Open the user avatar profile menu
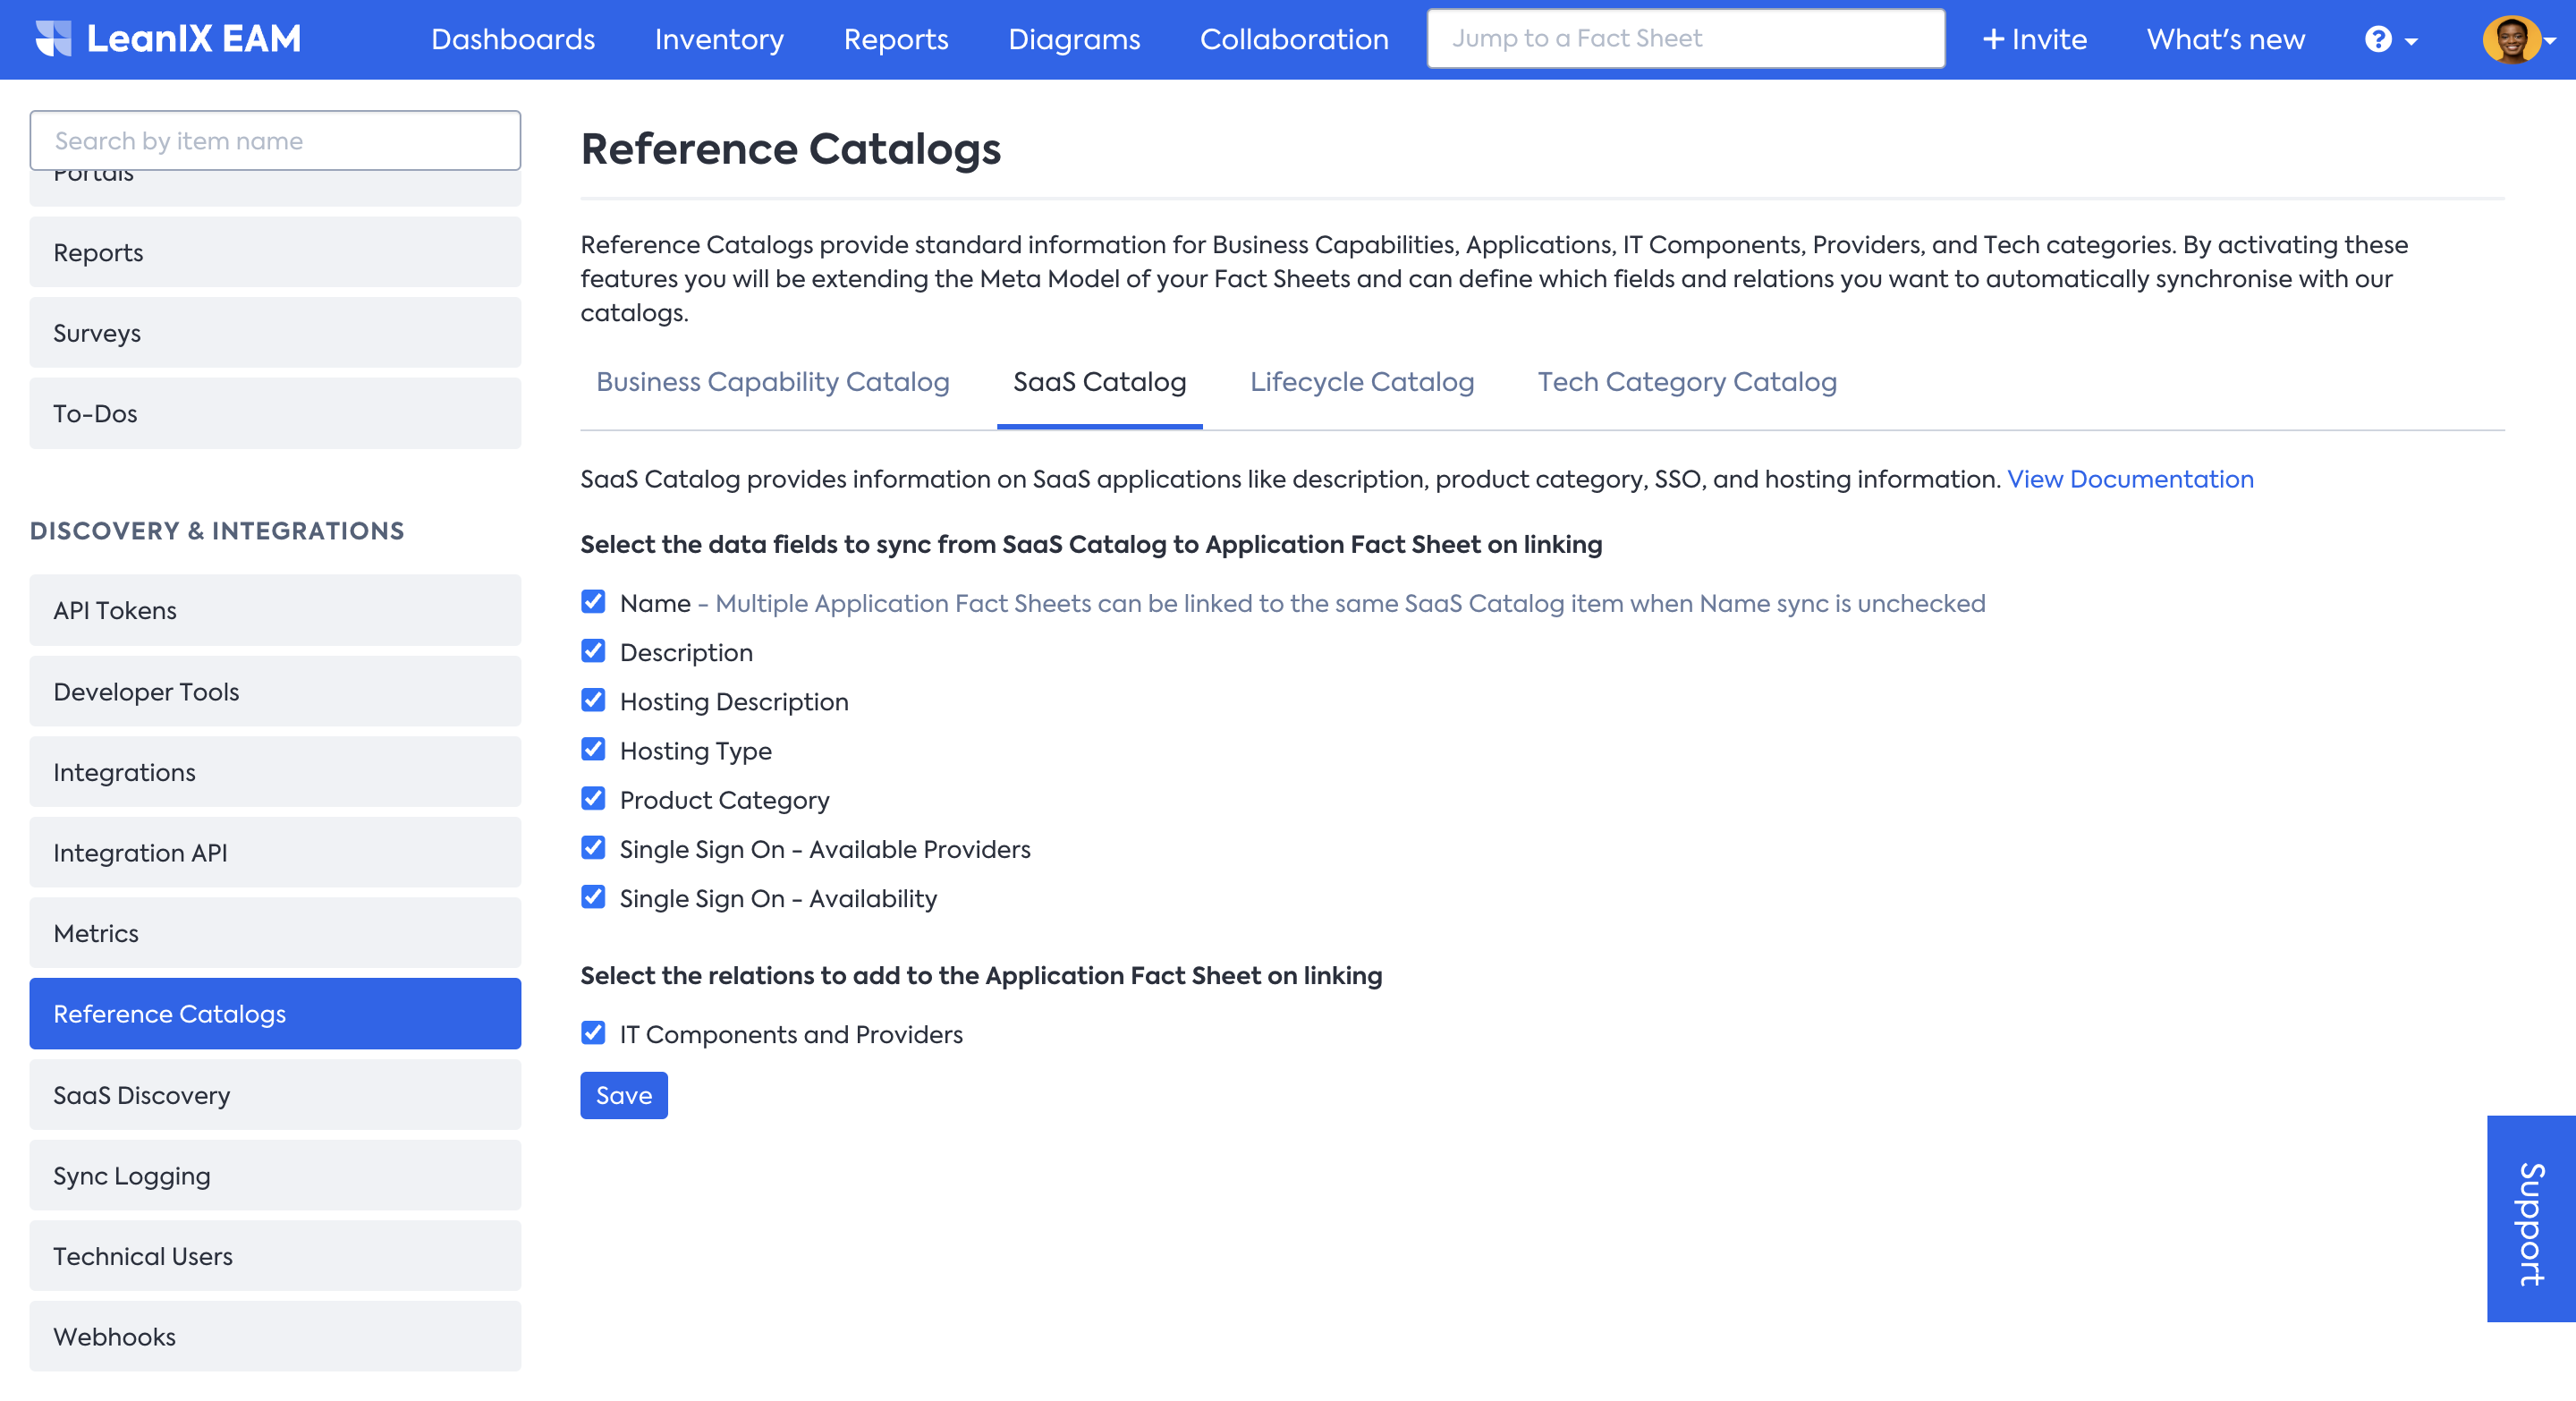 2517,39
